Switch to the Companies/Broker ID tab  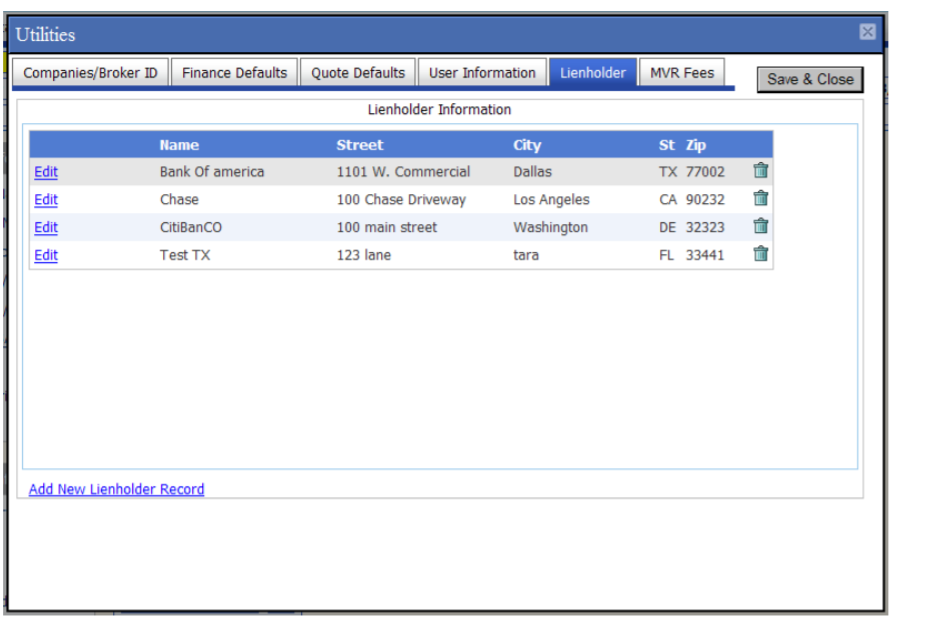[x=89, y=72]
